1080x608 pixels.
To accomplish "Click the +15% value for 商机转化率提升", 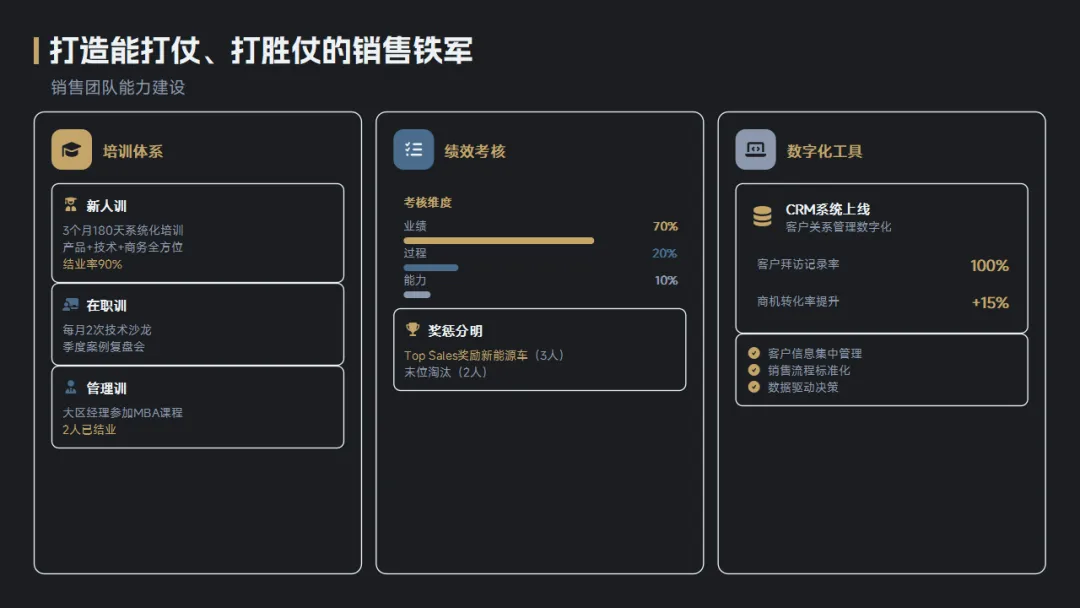I will tap(990, 303).
